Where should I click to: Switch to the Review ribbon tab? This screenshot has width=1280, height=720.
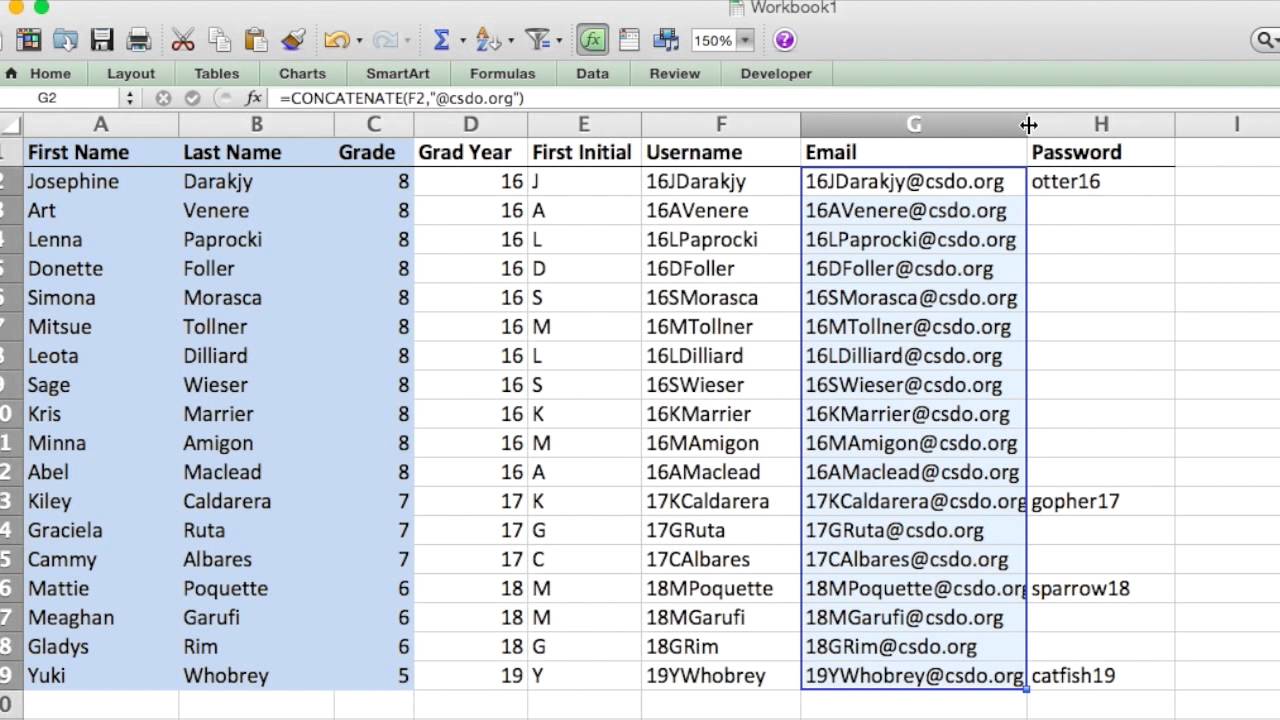coord(675,73)
